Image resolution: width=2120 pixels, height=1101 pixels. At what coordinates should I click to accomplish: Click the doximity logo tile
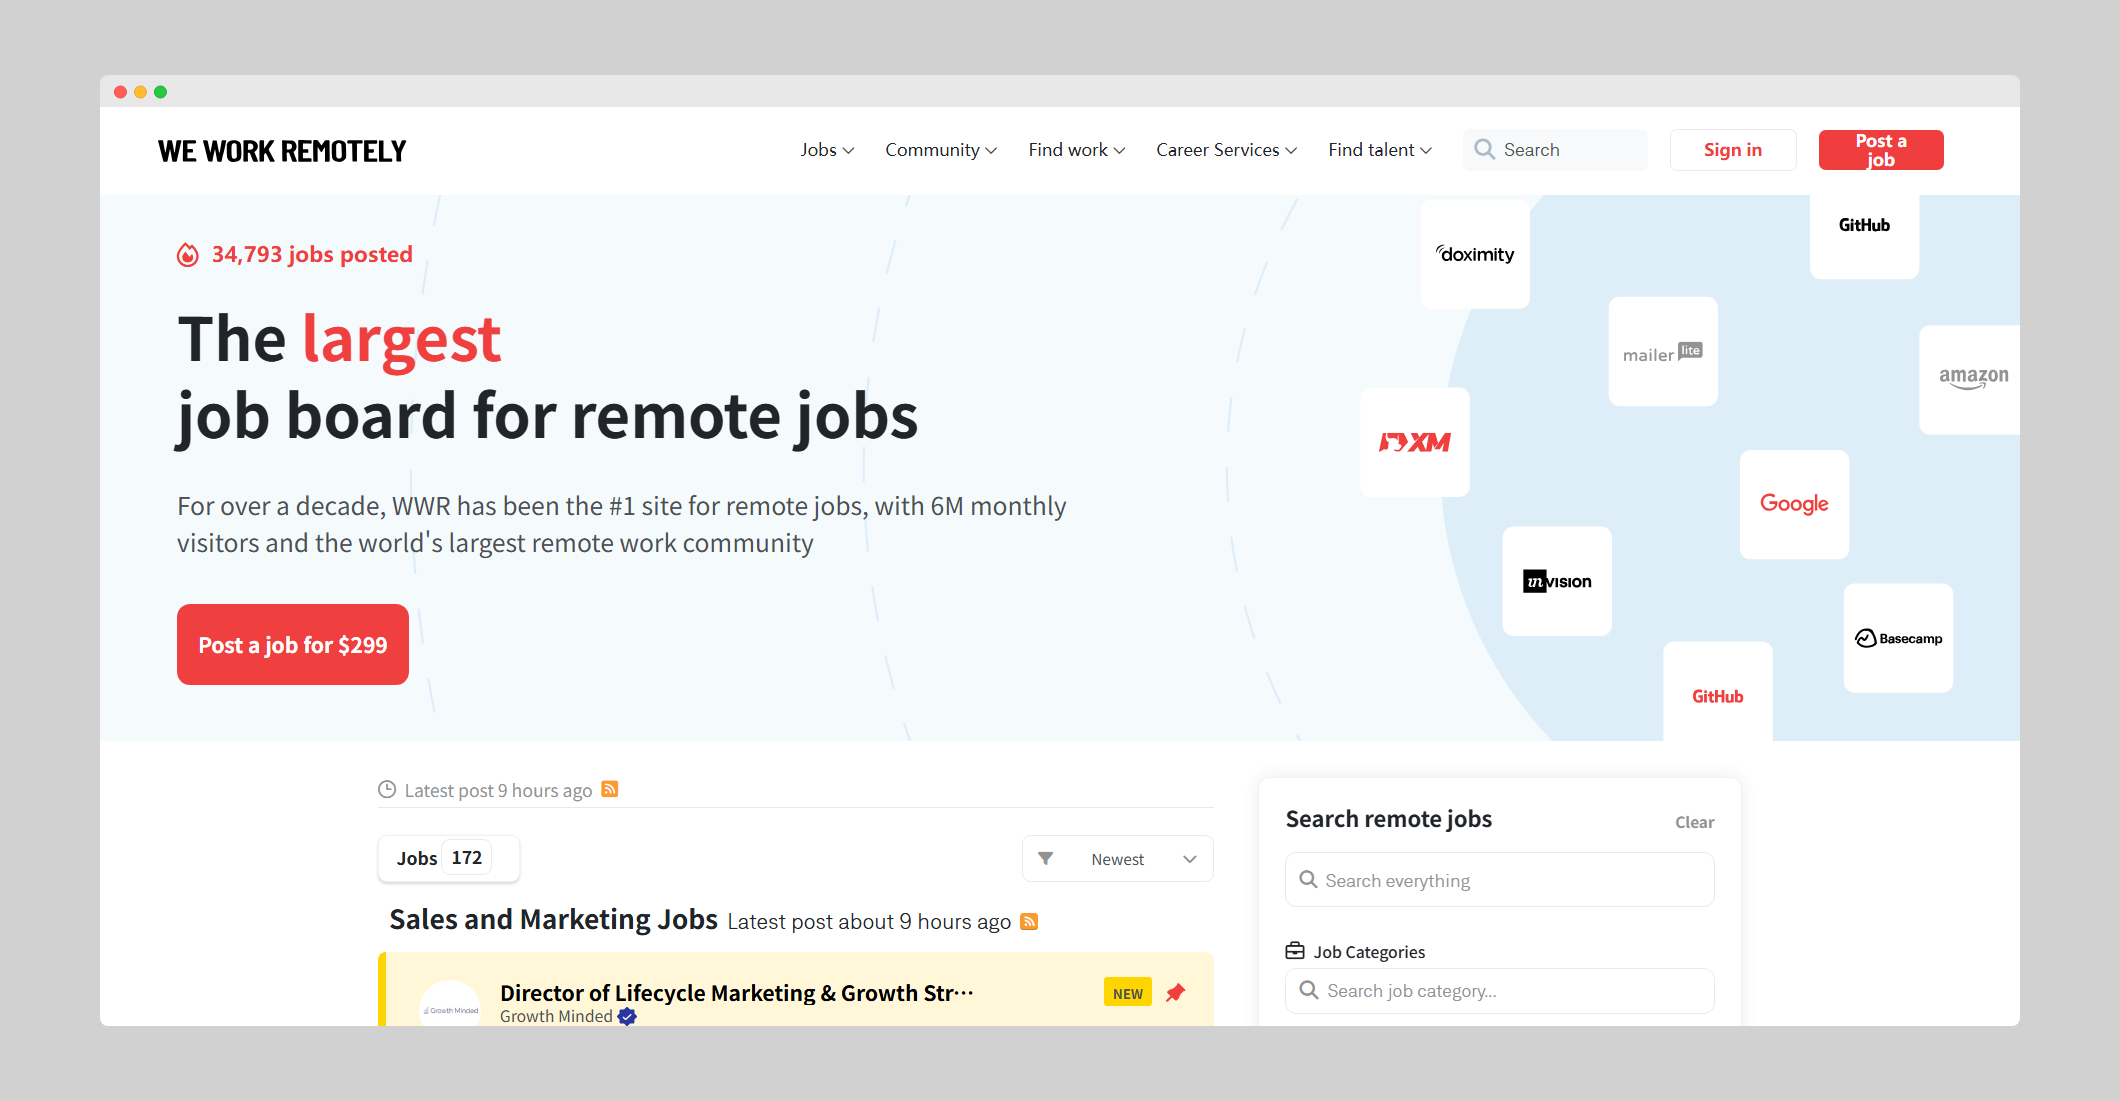click(1475, 254)
